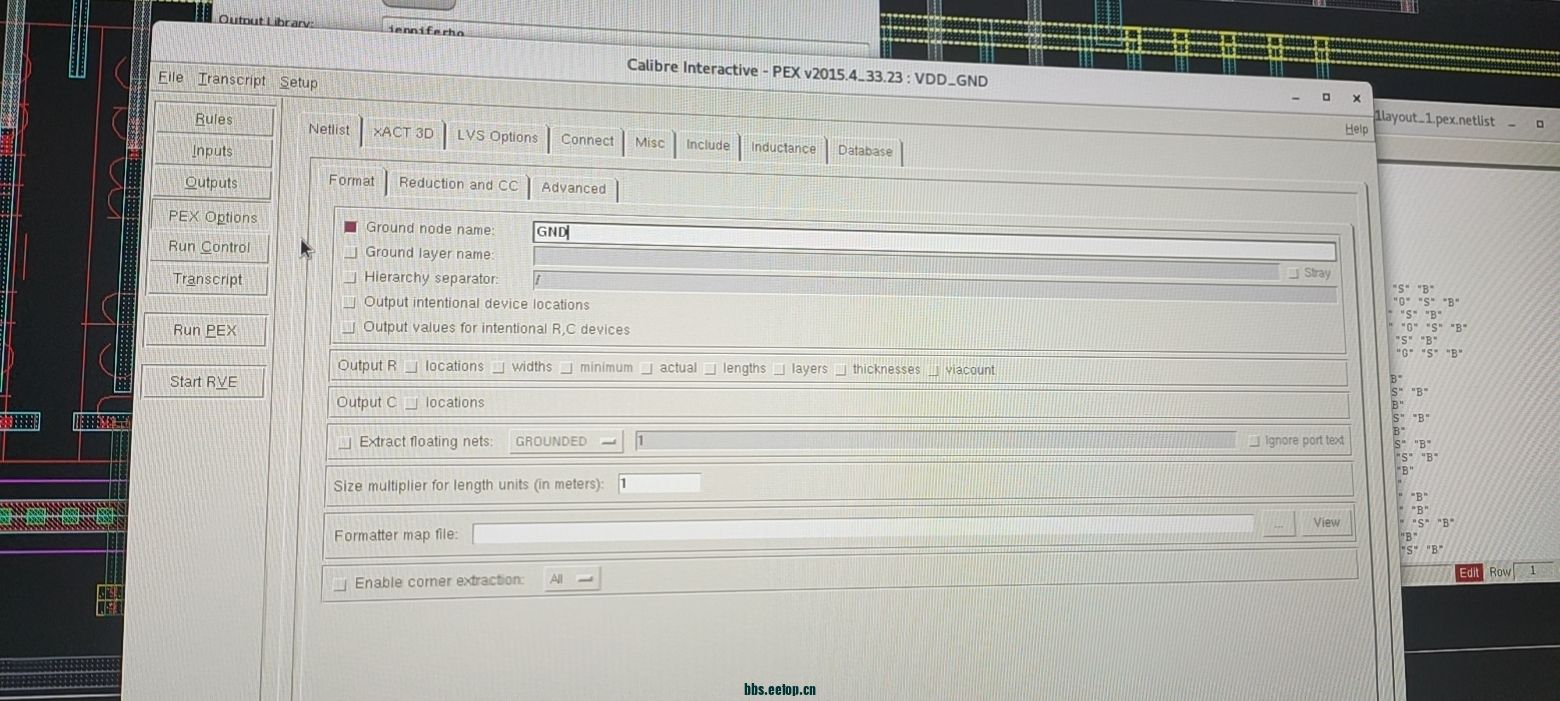Enable the Hierarchy separator checkbox
Viewport: 1560px width, 701px height.
pyautogui.click(x=349, y=278)
